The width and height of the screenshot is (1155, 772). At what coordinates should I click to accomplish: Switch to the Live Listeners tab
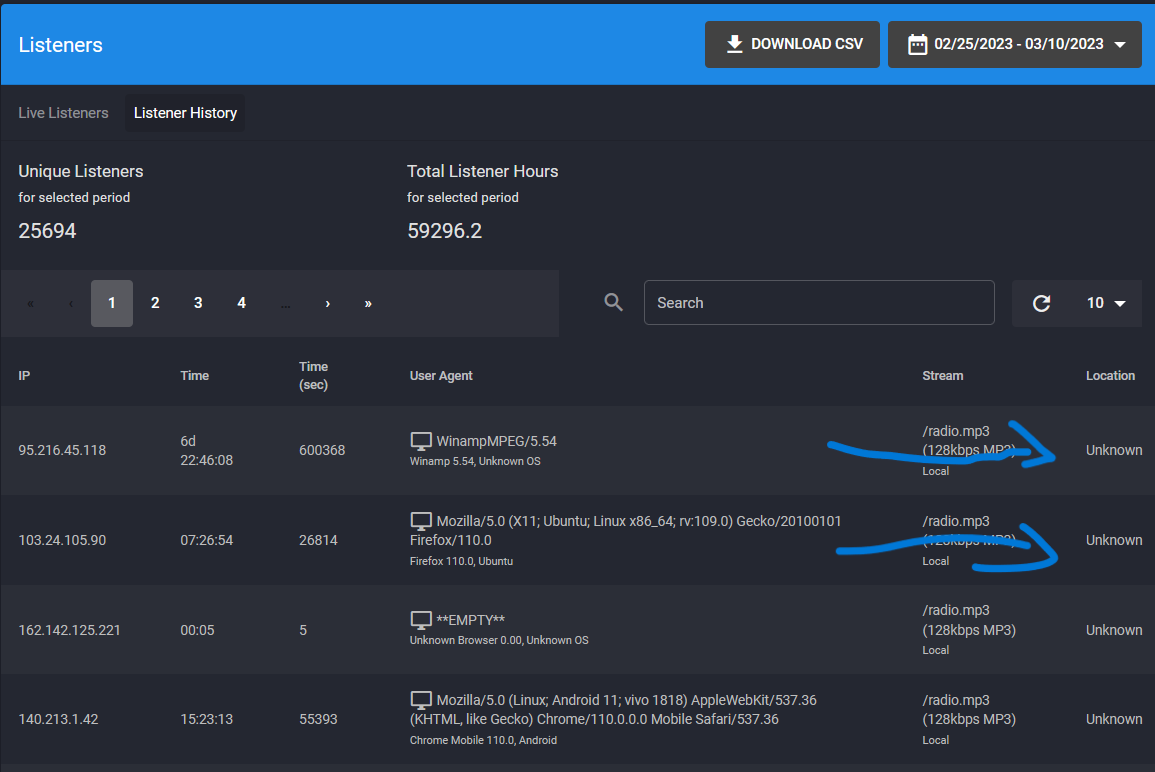click(63, 113)
